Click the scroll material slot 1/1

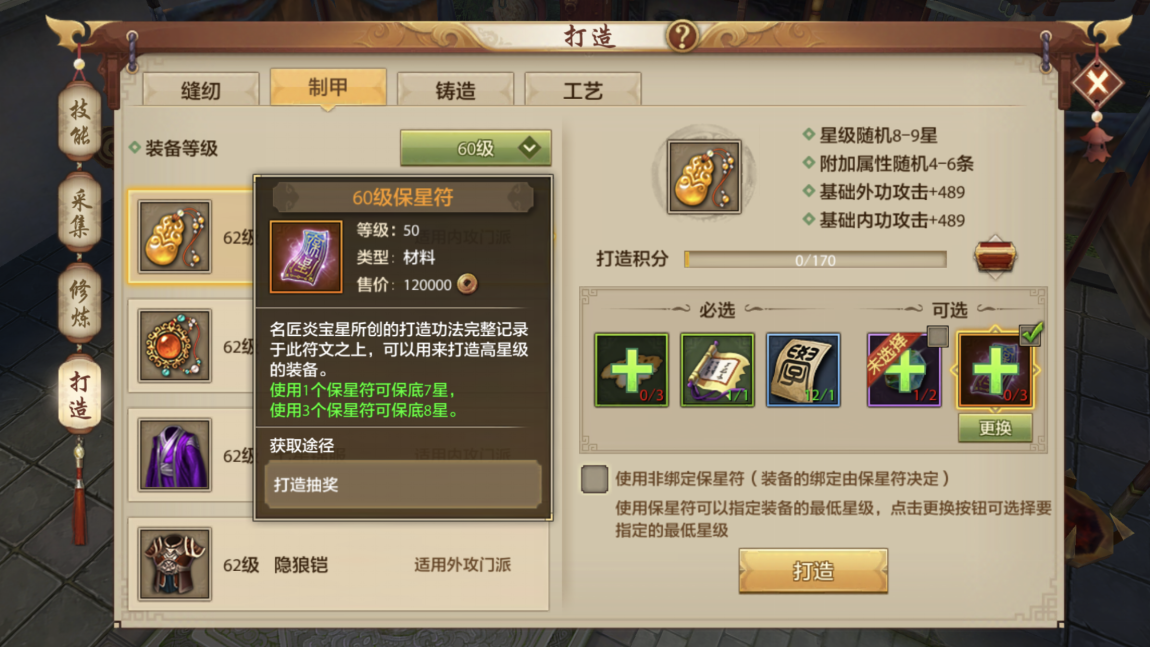point(717,370)
